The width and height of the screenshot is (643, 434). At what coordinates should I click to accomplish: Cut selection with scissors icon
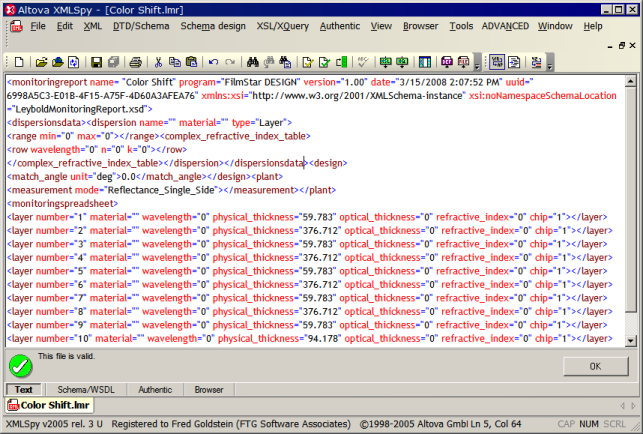pyautogui.click(x=158, y=62)
